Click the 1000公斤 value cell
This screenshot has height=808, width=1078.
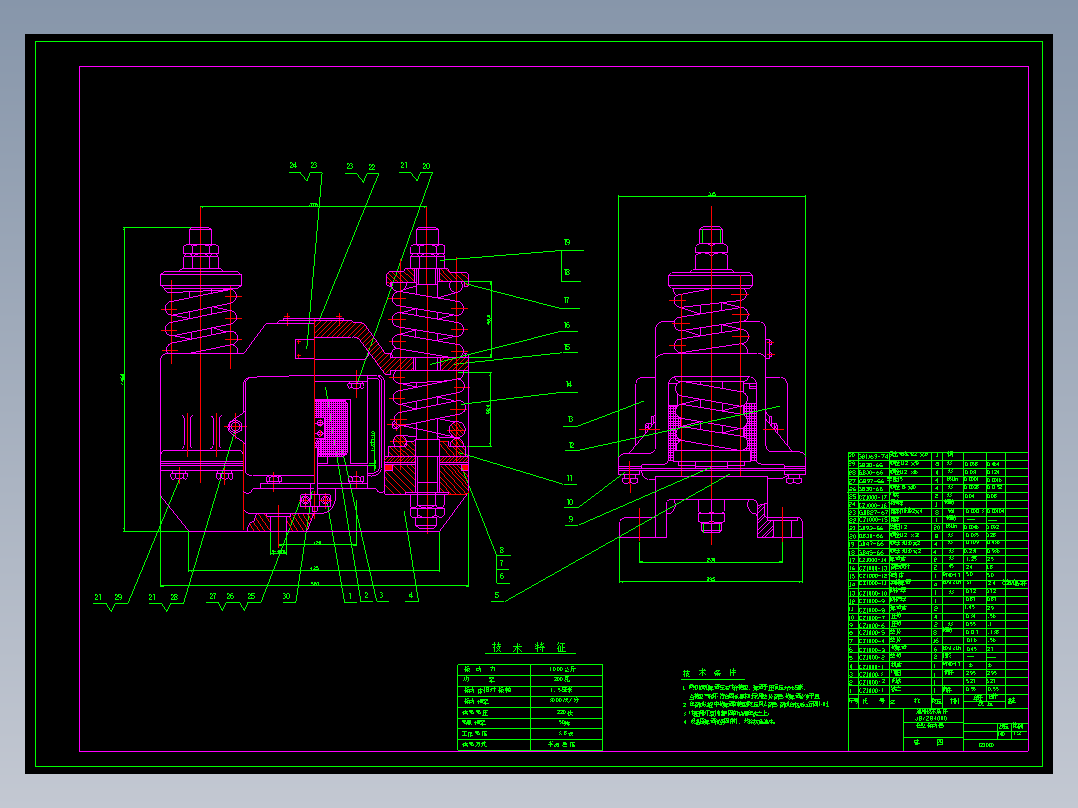(566, 669)
